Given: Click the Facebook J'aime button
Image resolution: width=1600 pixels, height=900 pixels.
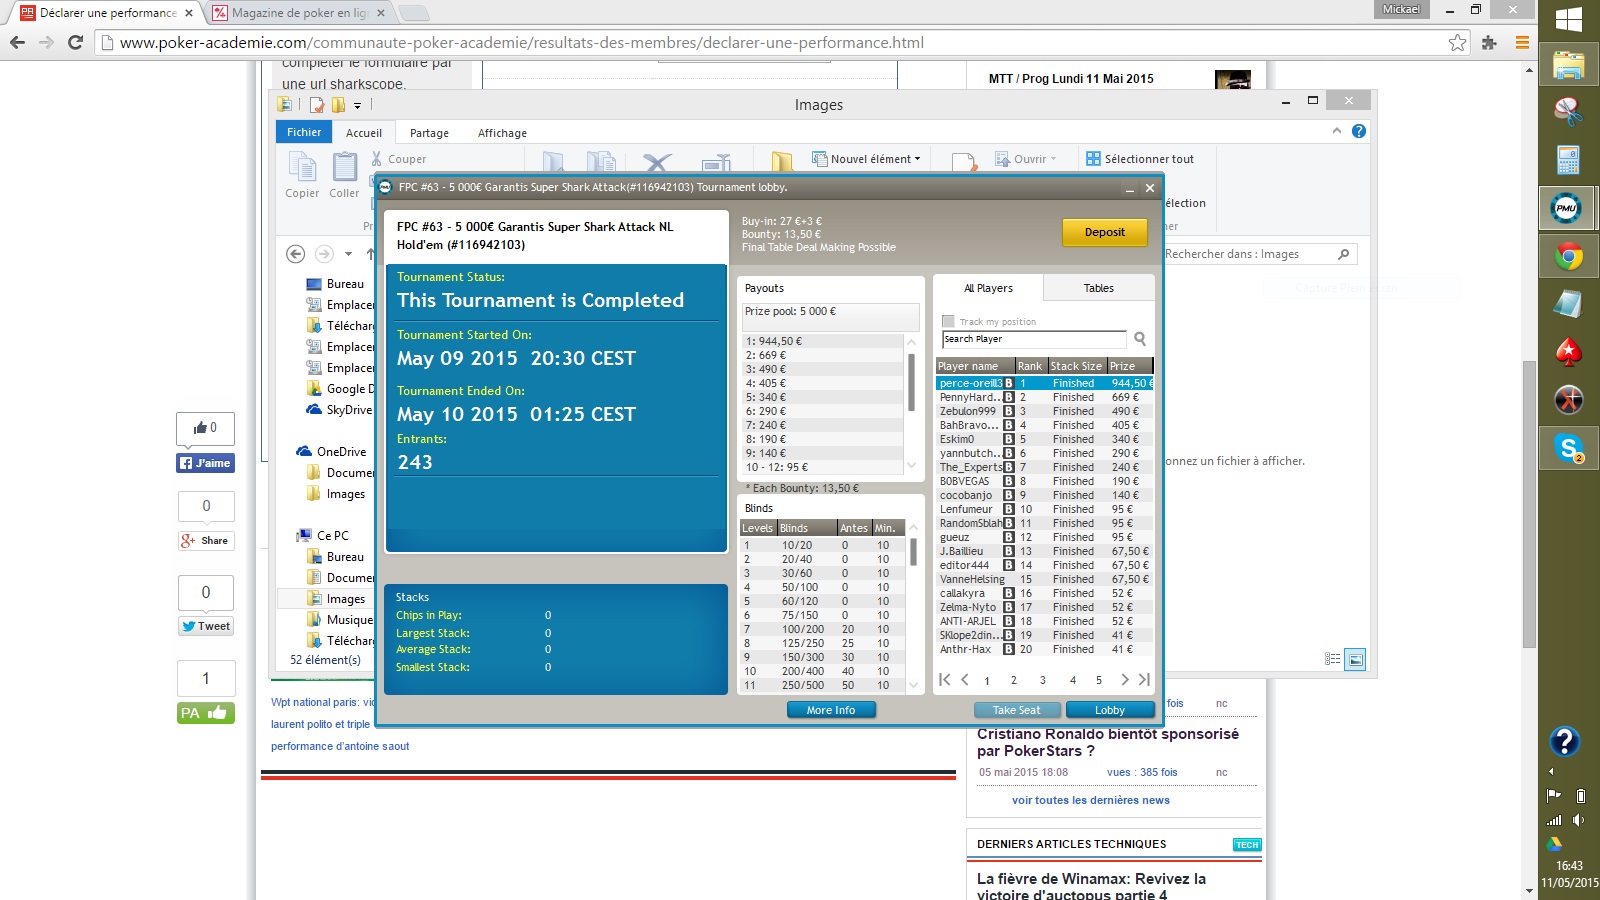Looking at the screenshot, I should pyautogui.click(x=205, y=463).
